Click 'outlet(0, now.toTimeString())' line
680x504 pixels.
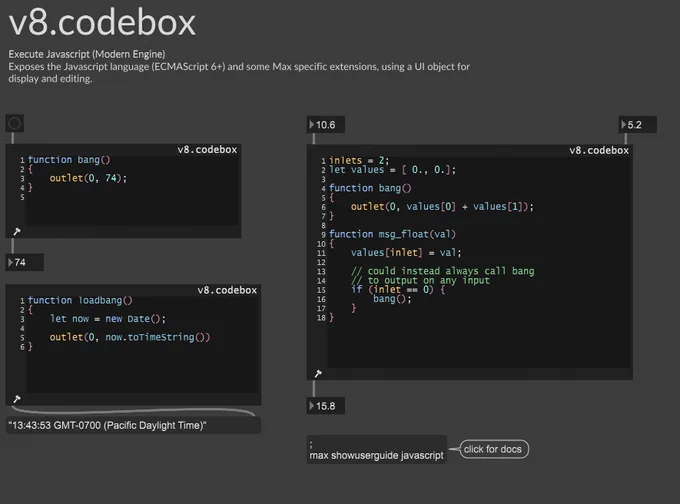click(x=130, y=337)
